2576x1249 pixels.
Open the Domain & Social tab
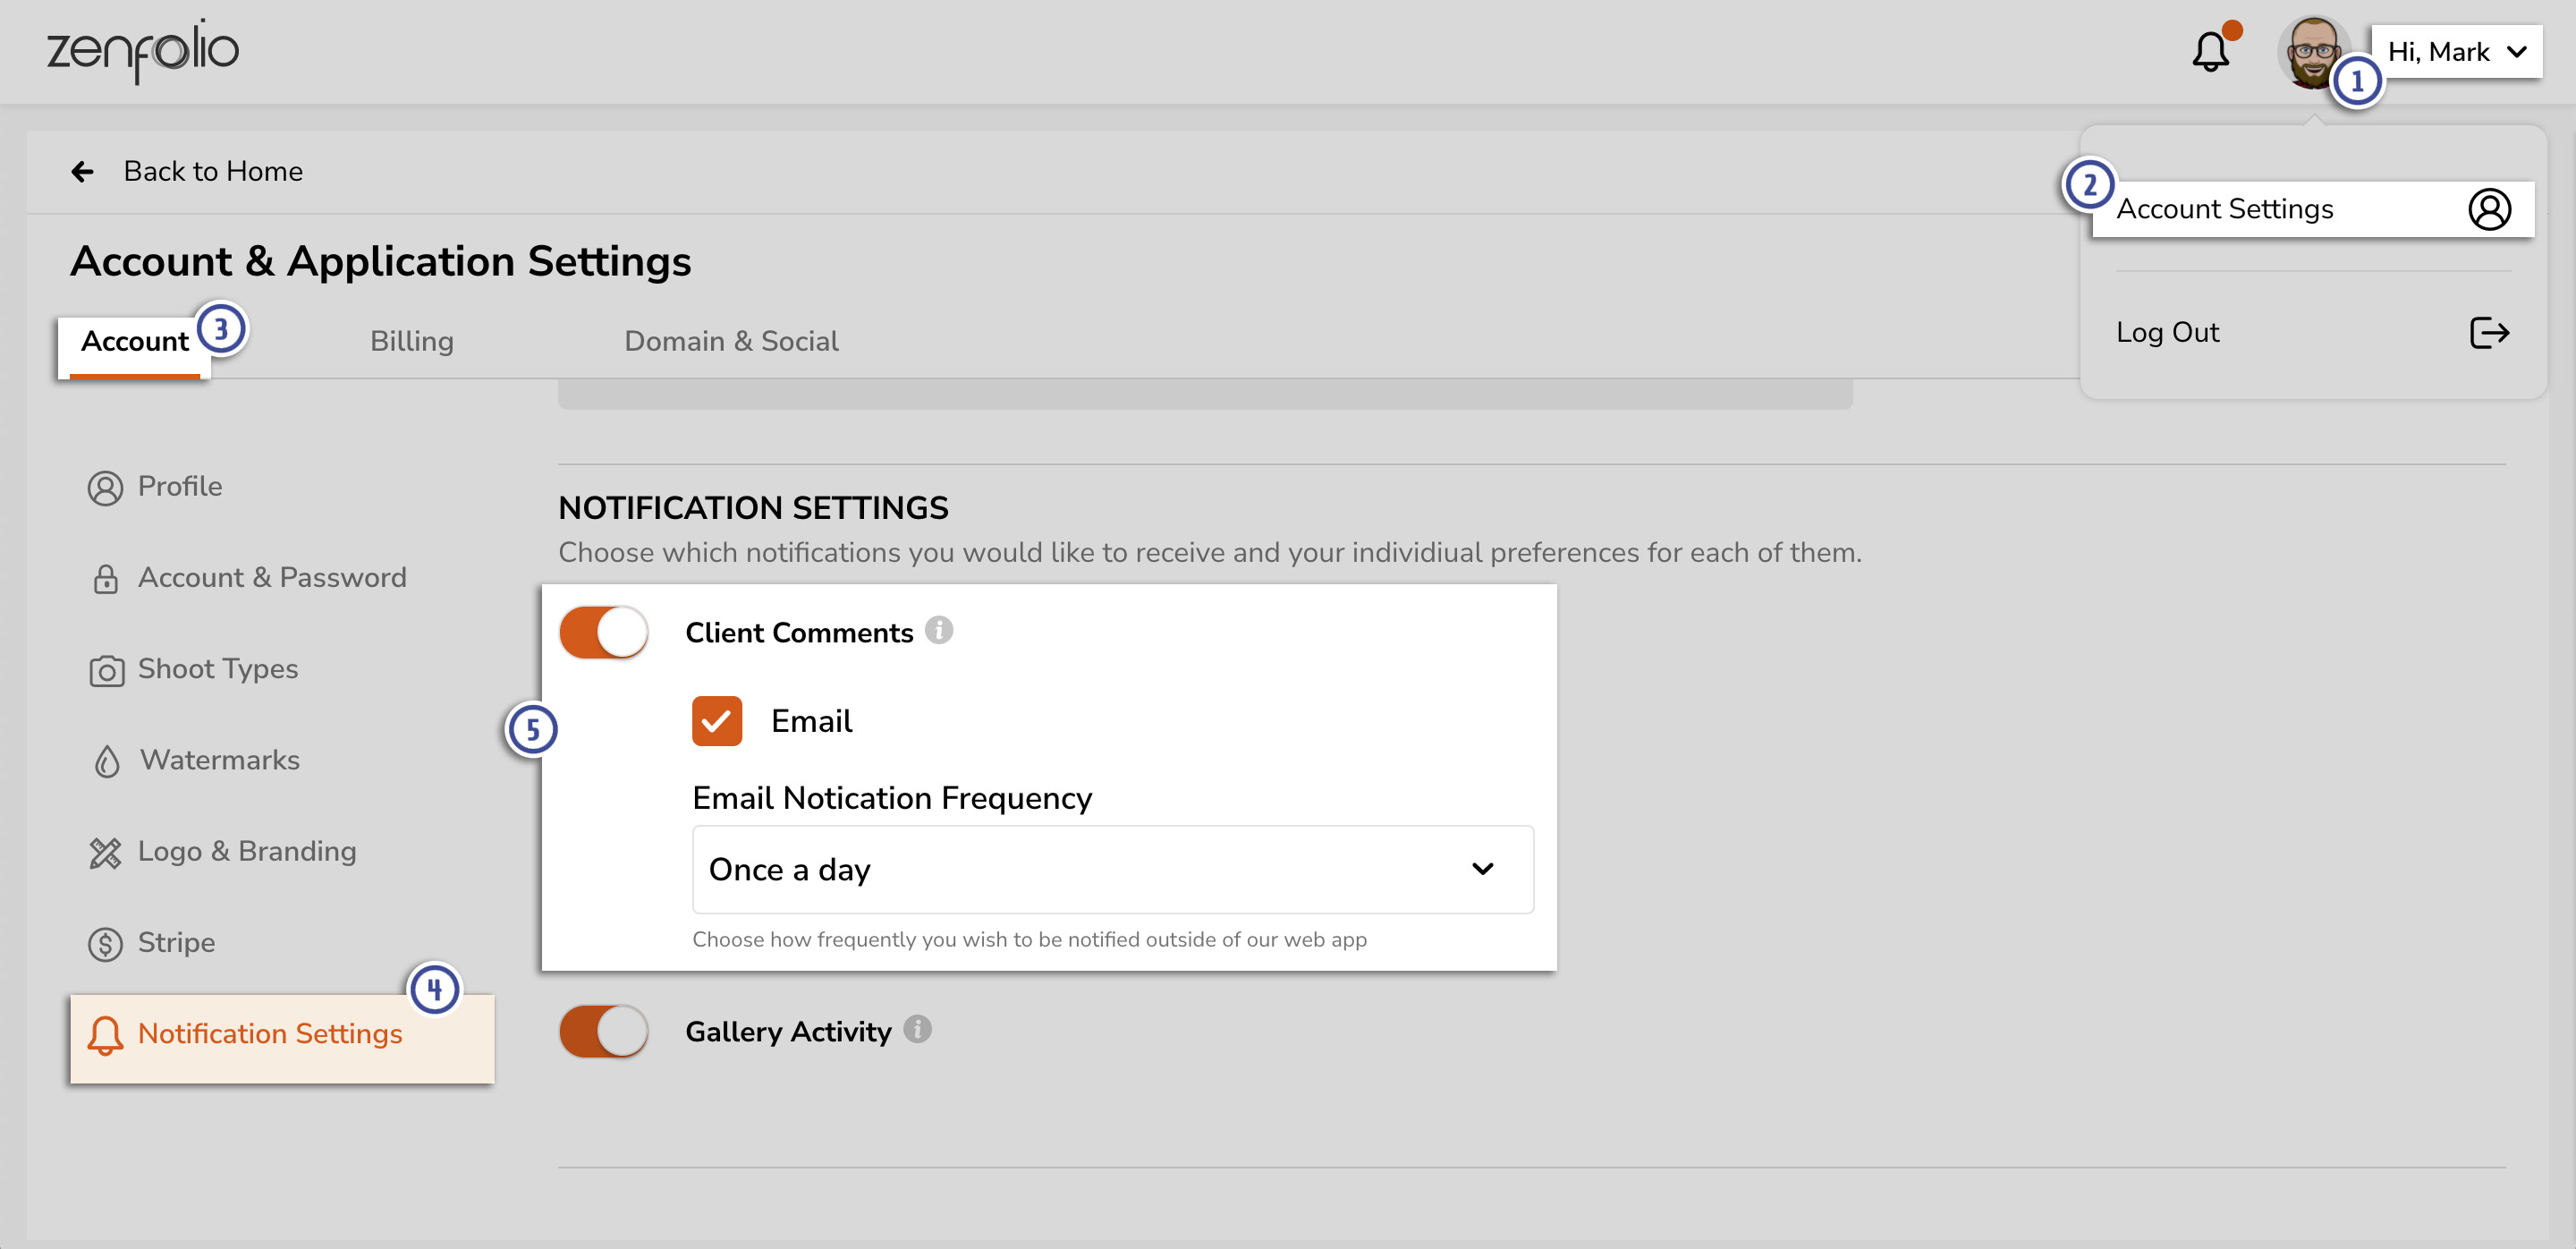731,341
